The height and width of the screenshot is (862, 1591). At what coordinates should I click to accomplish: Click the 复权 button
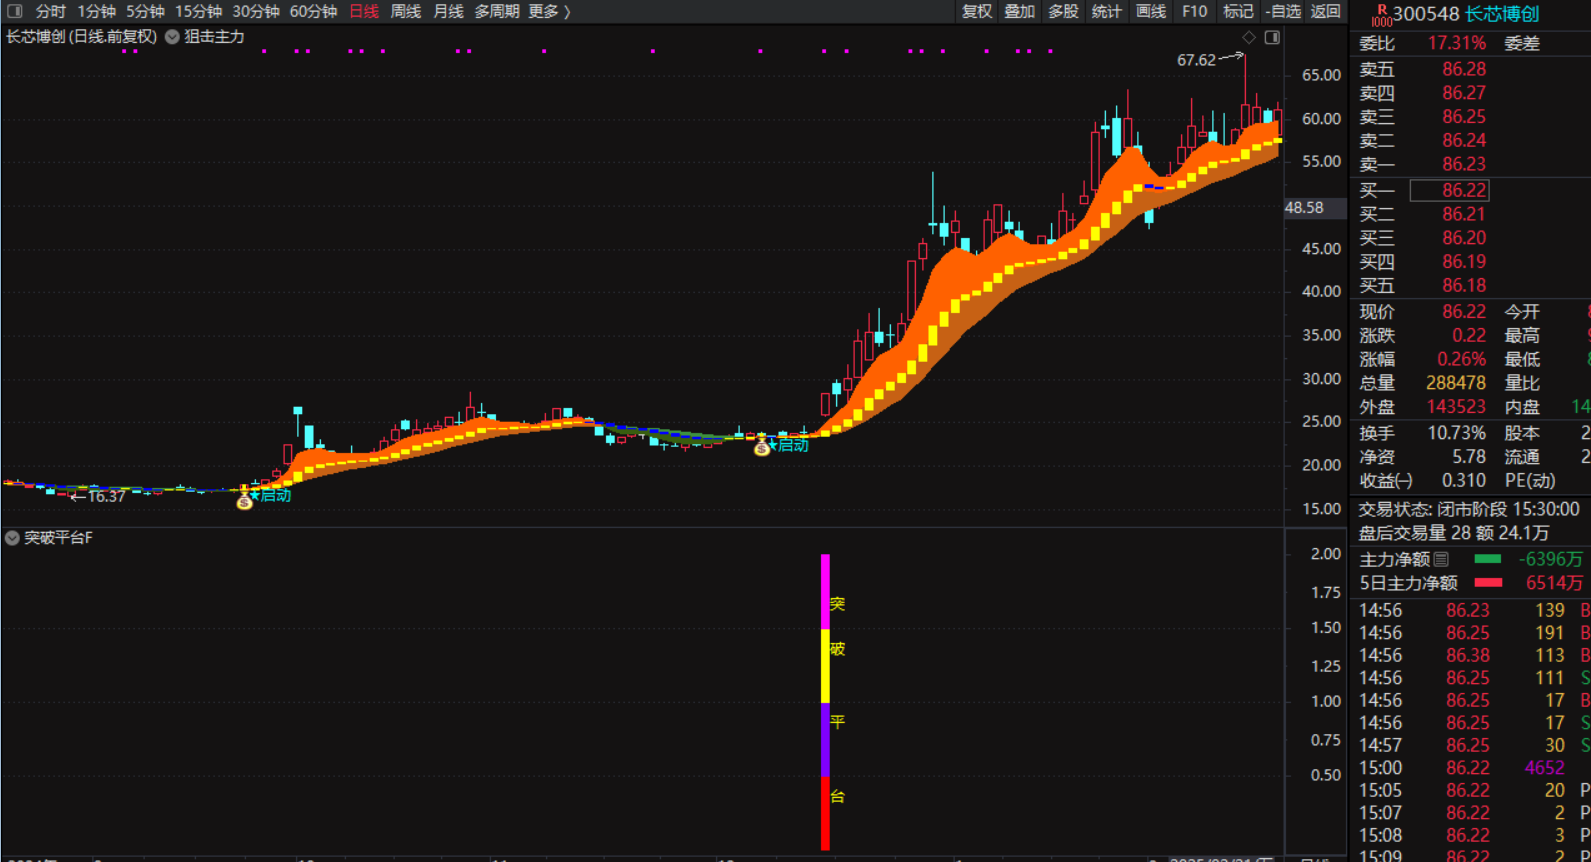pyautogui.click(x=977, y=11)
